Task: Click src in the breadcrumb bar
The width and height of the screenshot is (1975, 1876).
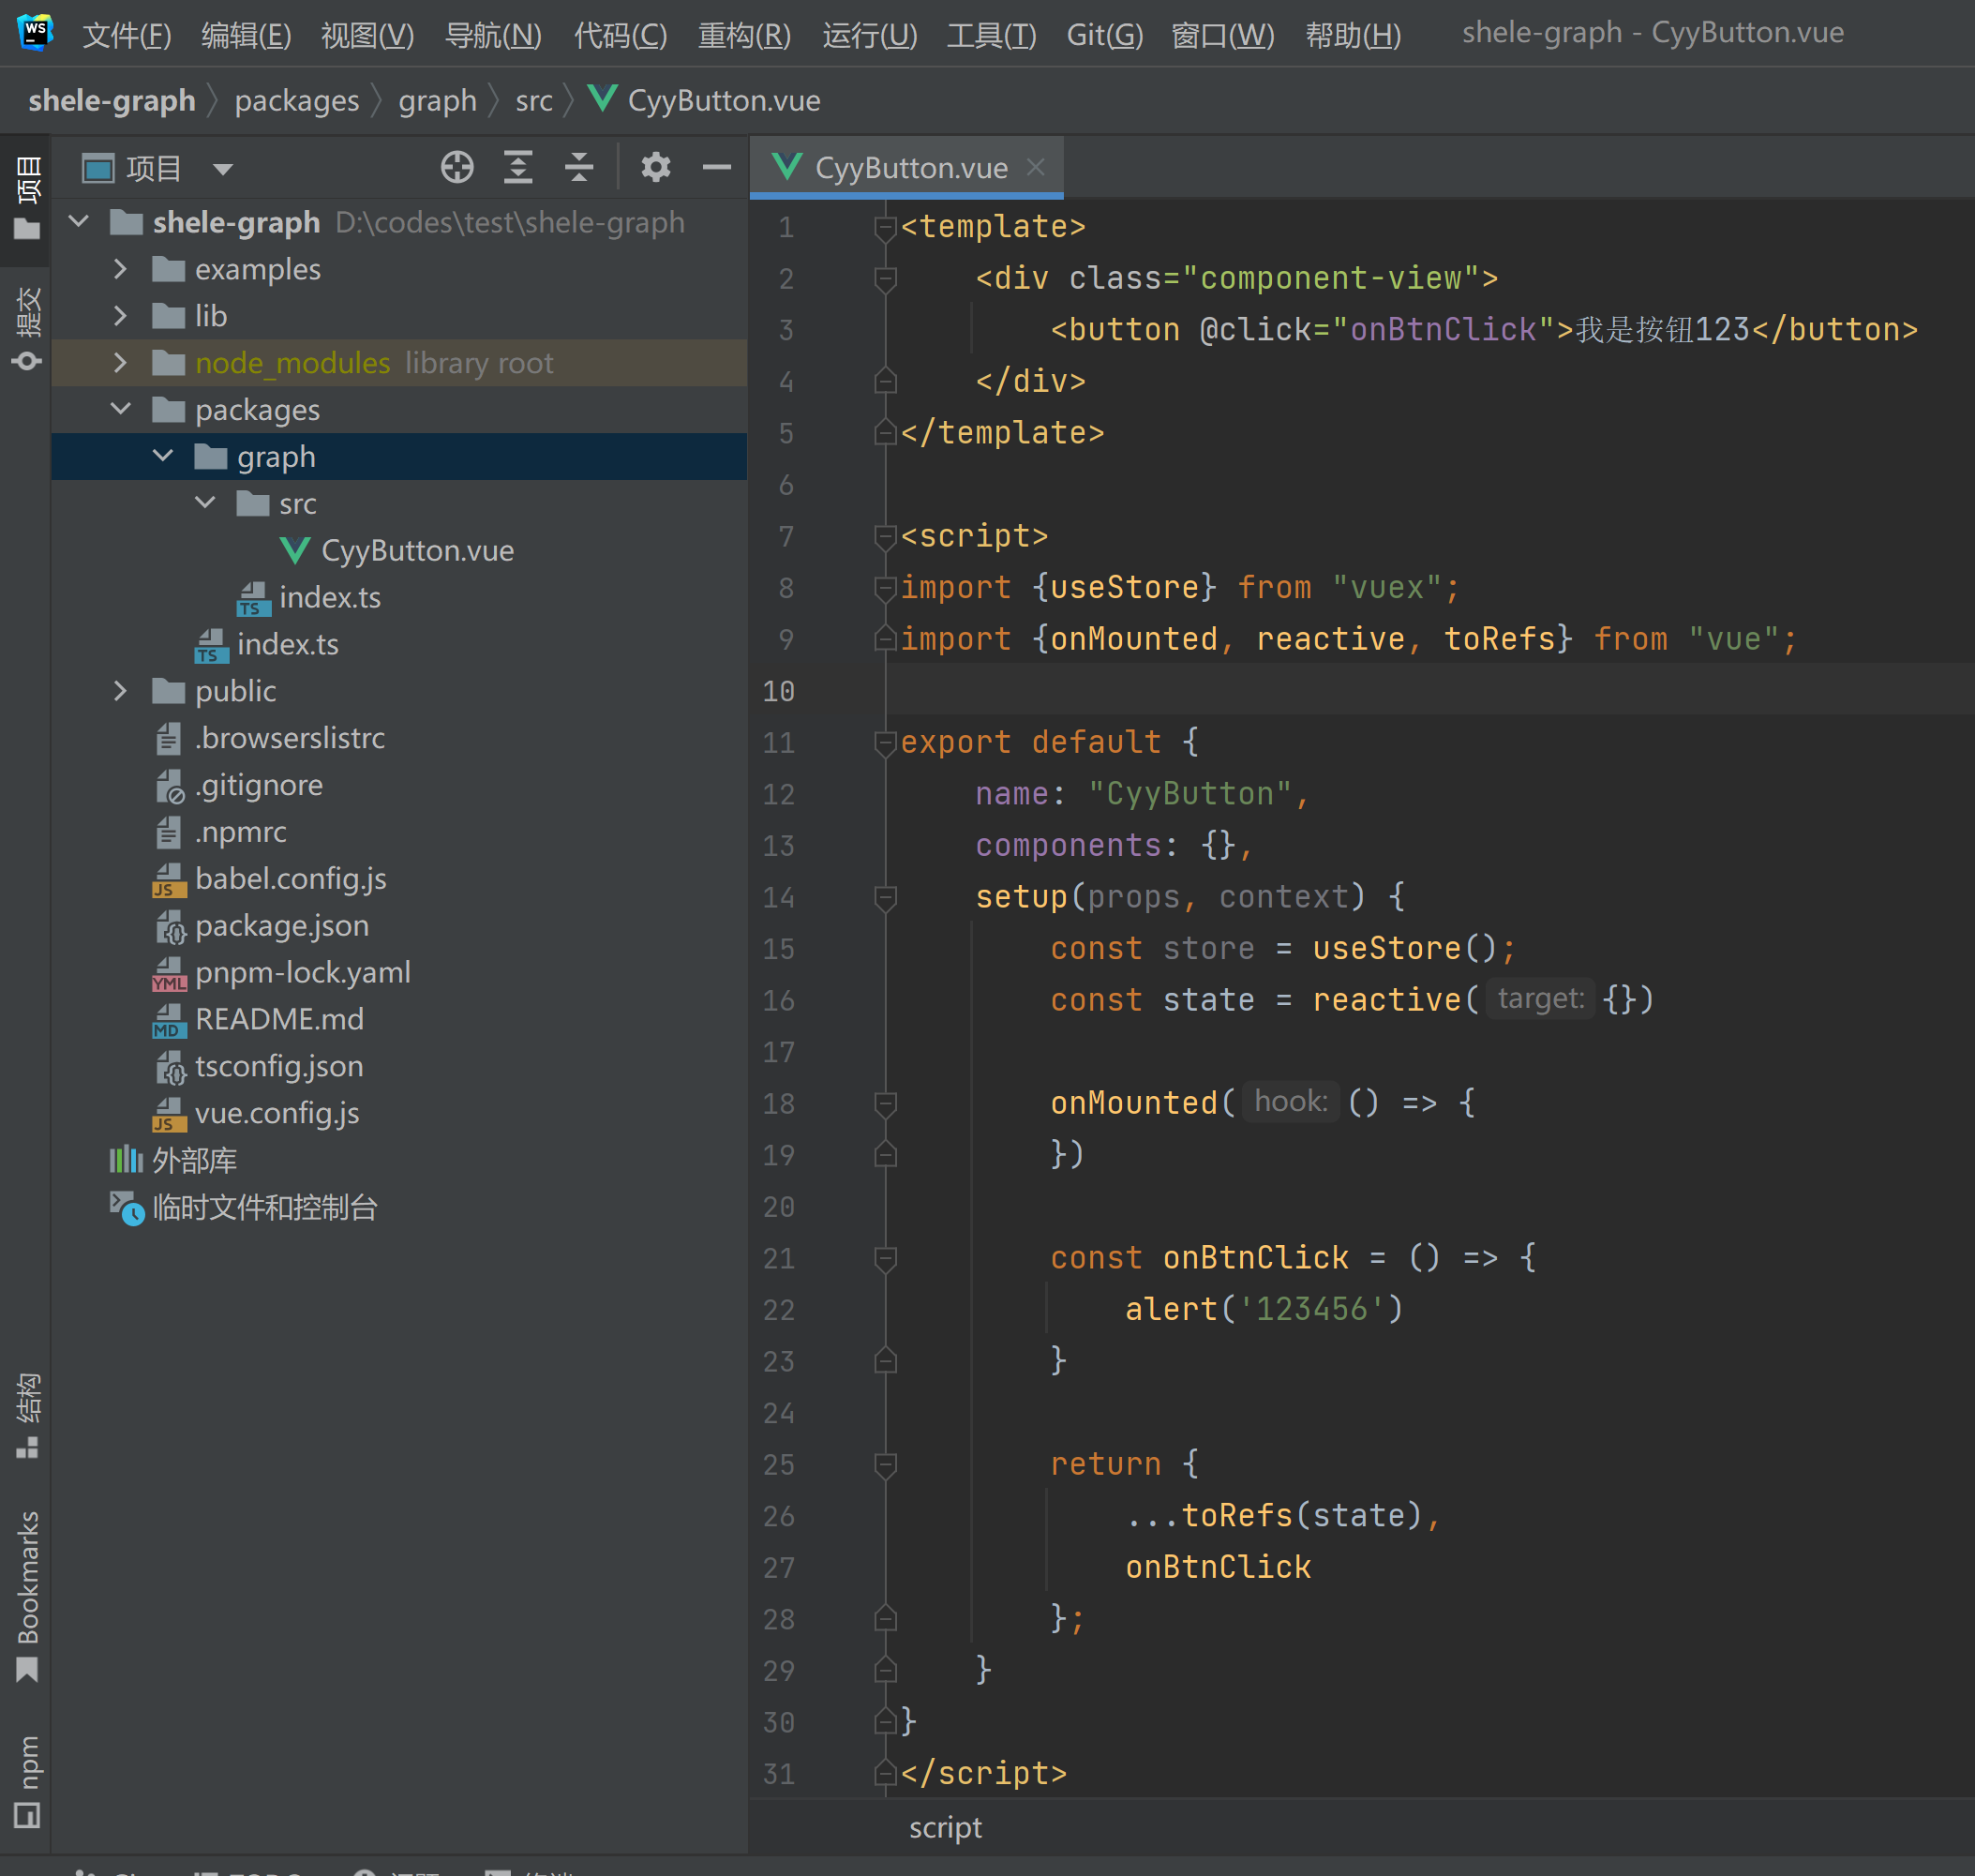Action: [534, 100]
